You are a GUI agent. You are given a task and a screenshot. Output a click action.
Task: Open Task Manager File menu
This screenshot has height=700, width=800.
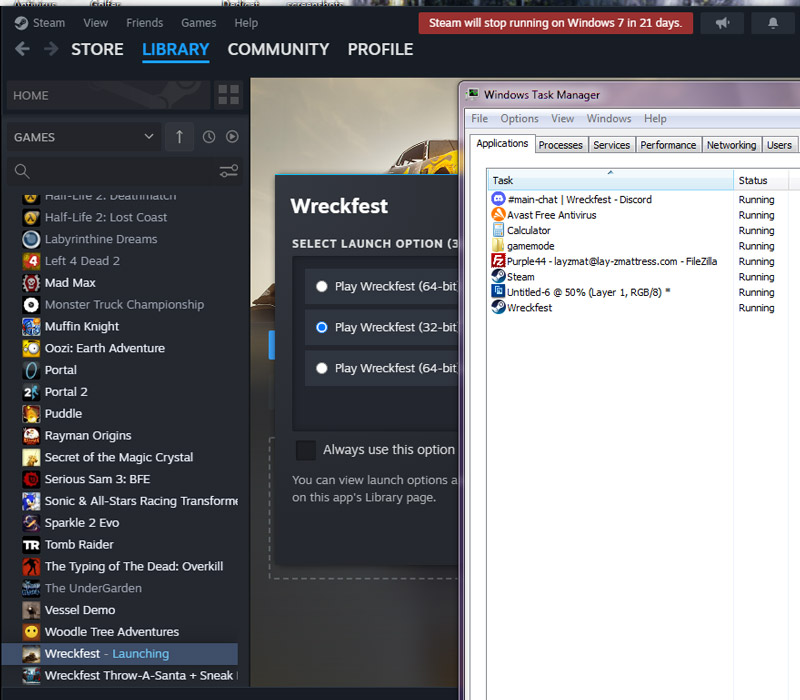tap(479, 118)
